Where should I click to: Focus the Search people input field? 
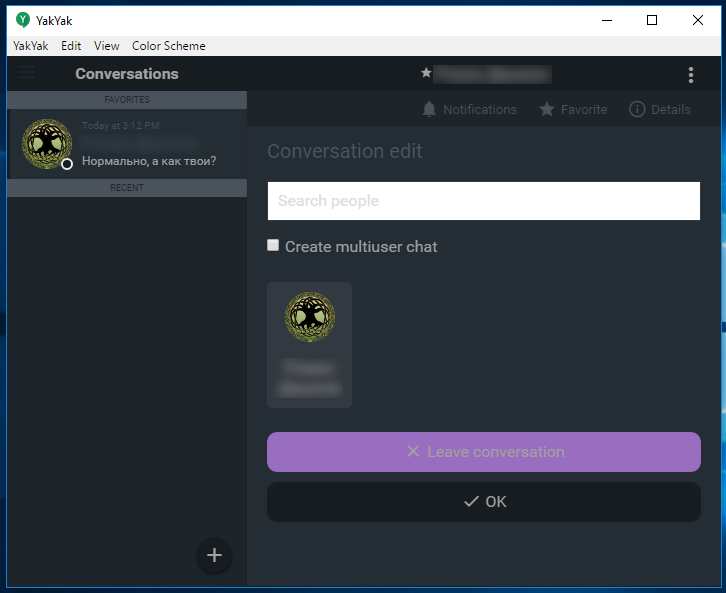coord(483,201)
